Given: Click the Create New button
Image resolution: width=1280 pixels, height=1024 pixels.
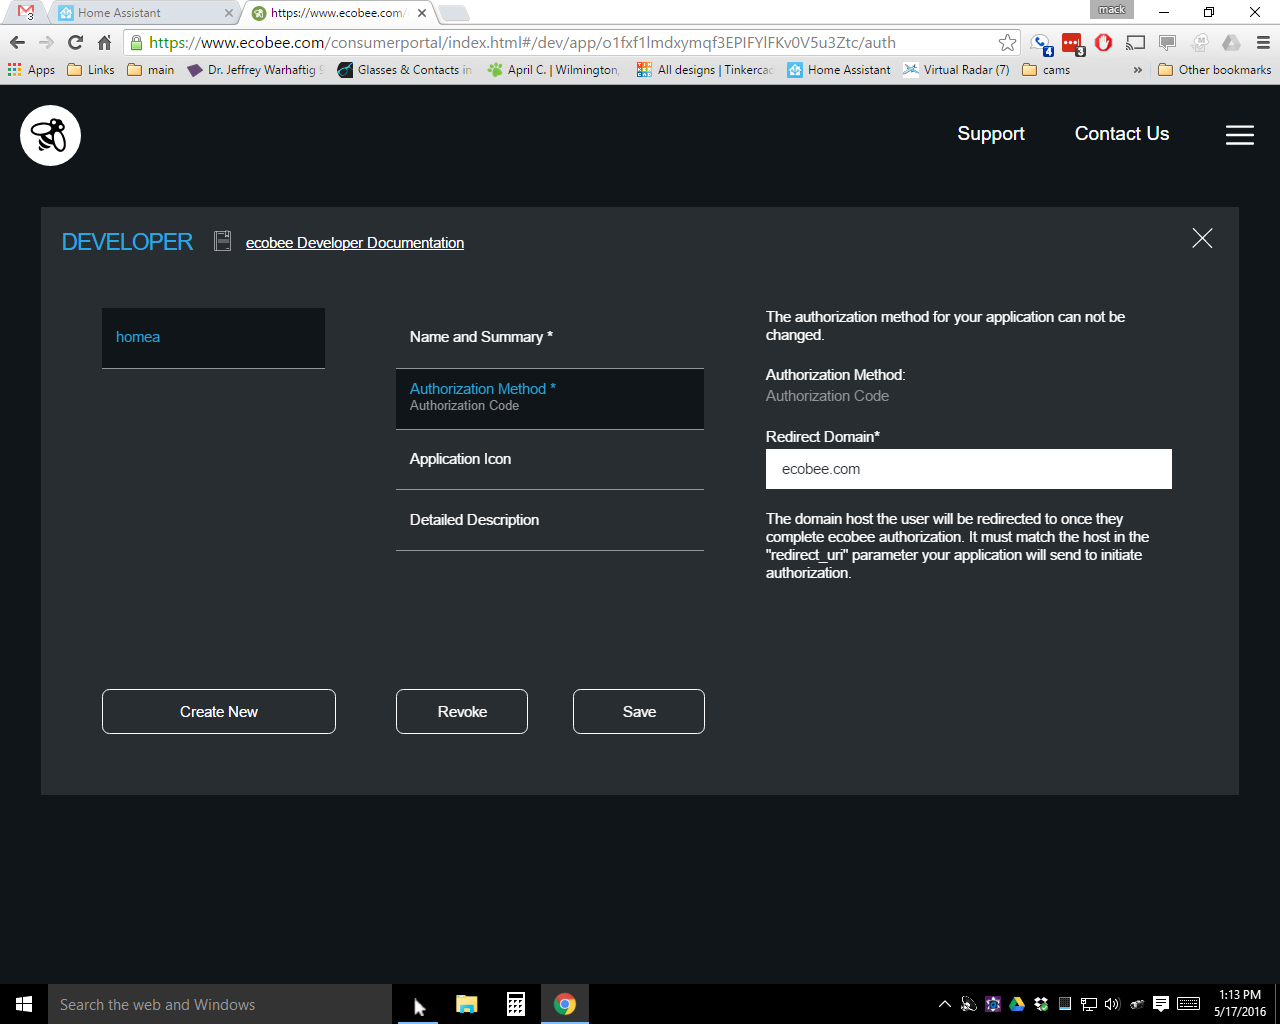Looking at the screenshot, I should pos(219,711).
